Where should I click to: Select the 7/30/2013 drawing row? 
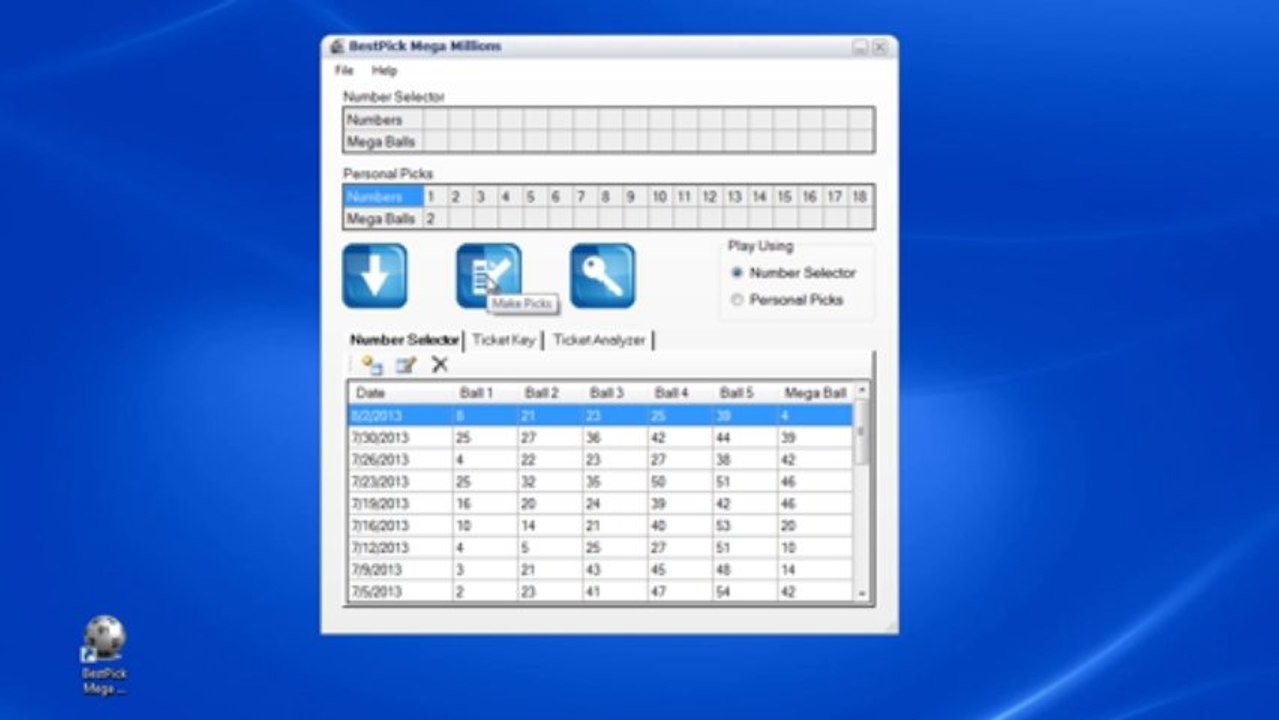(x=601, y=437)
